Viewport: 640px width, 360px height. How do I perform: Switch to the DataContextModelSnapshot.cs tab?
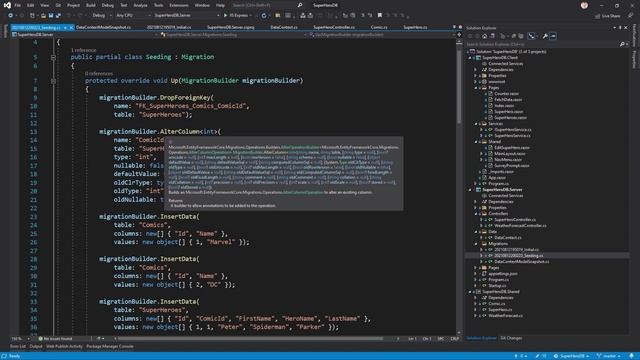tap(103, 27)
